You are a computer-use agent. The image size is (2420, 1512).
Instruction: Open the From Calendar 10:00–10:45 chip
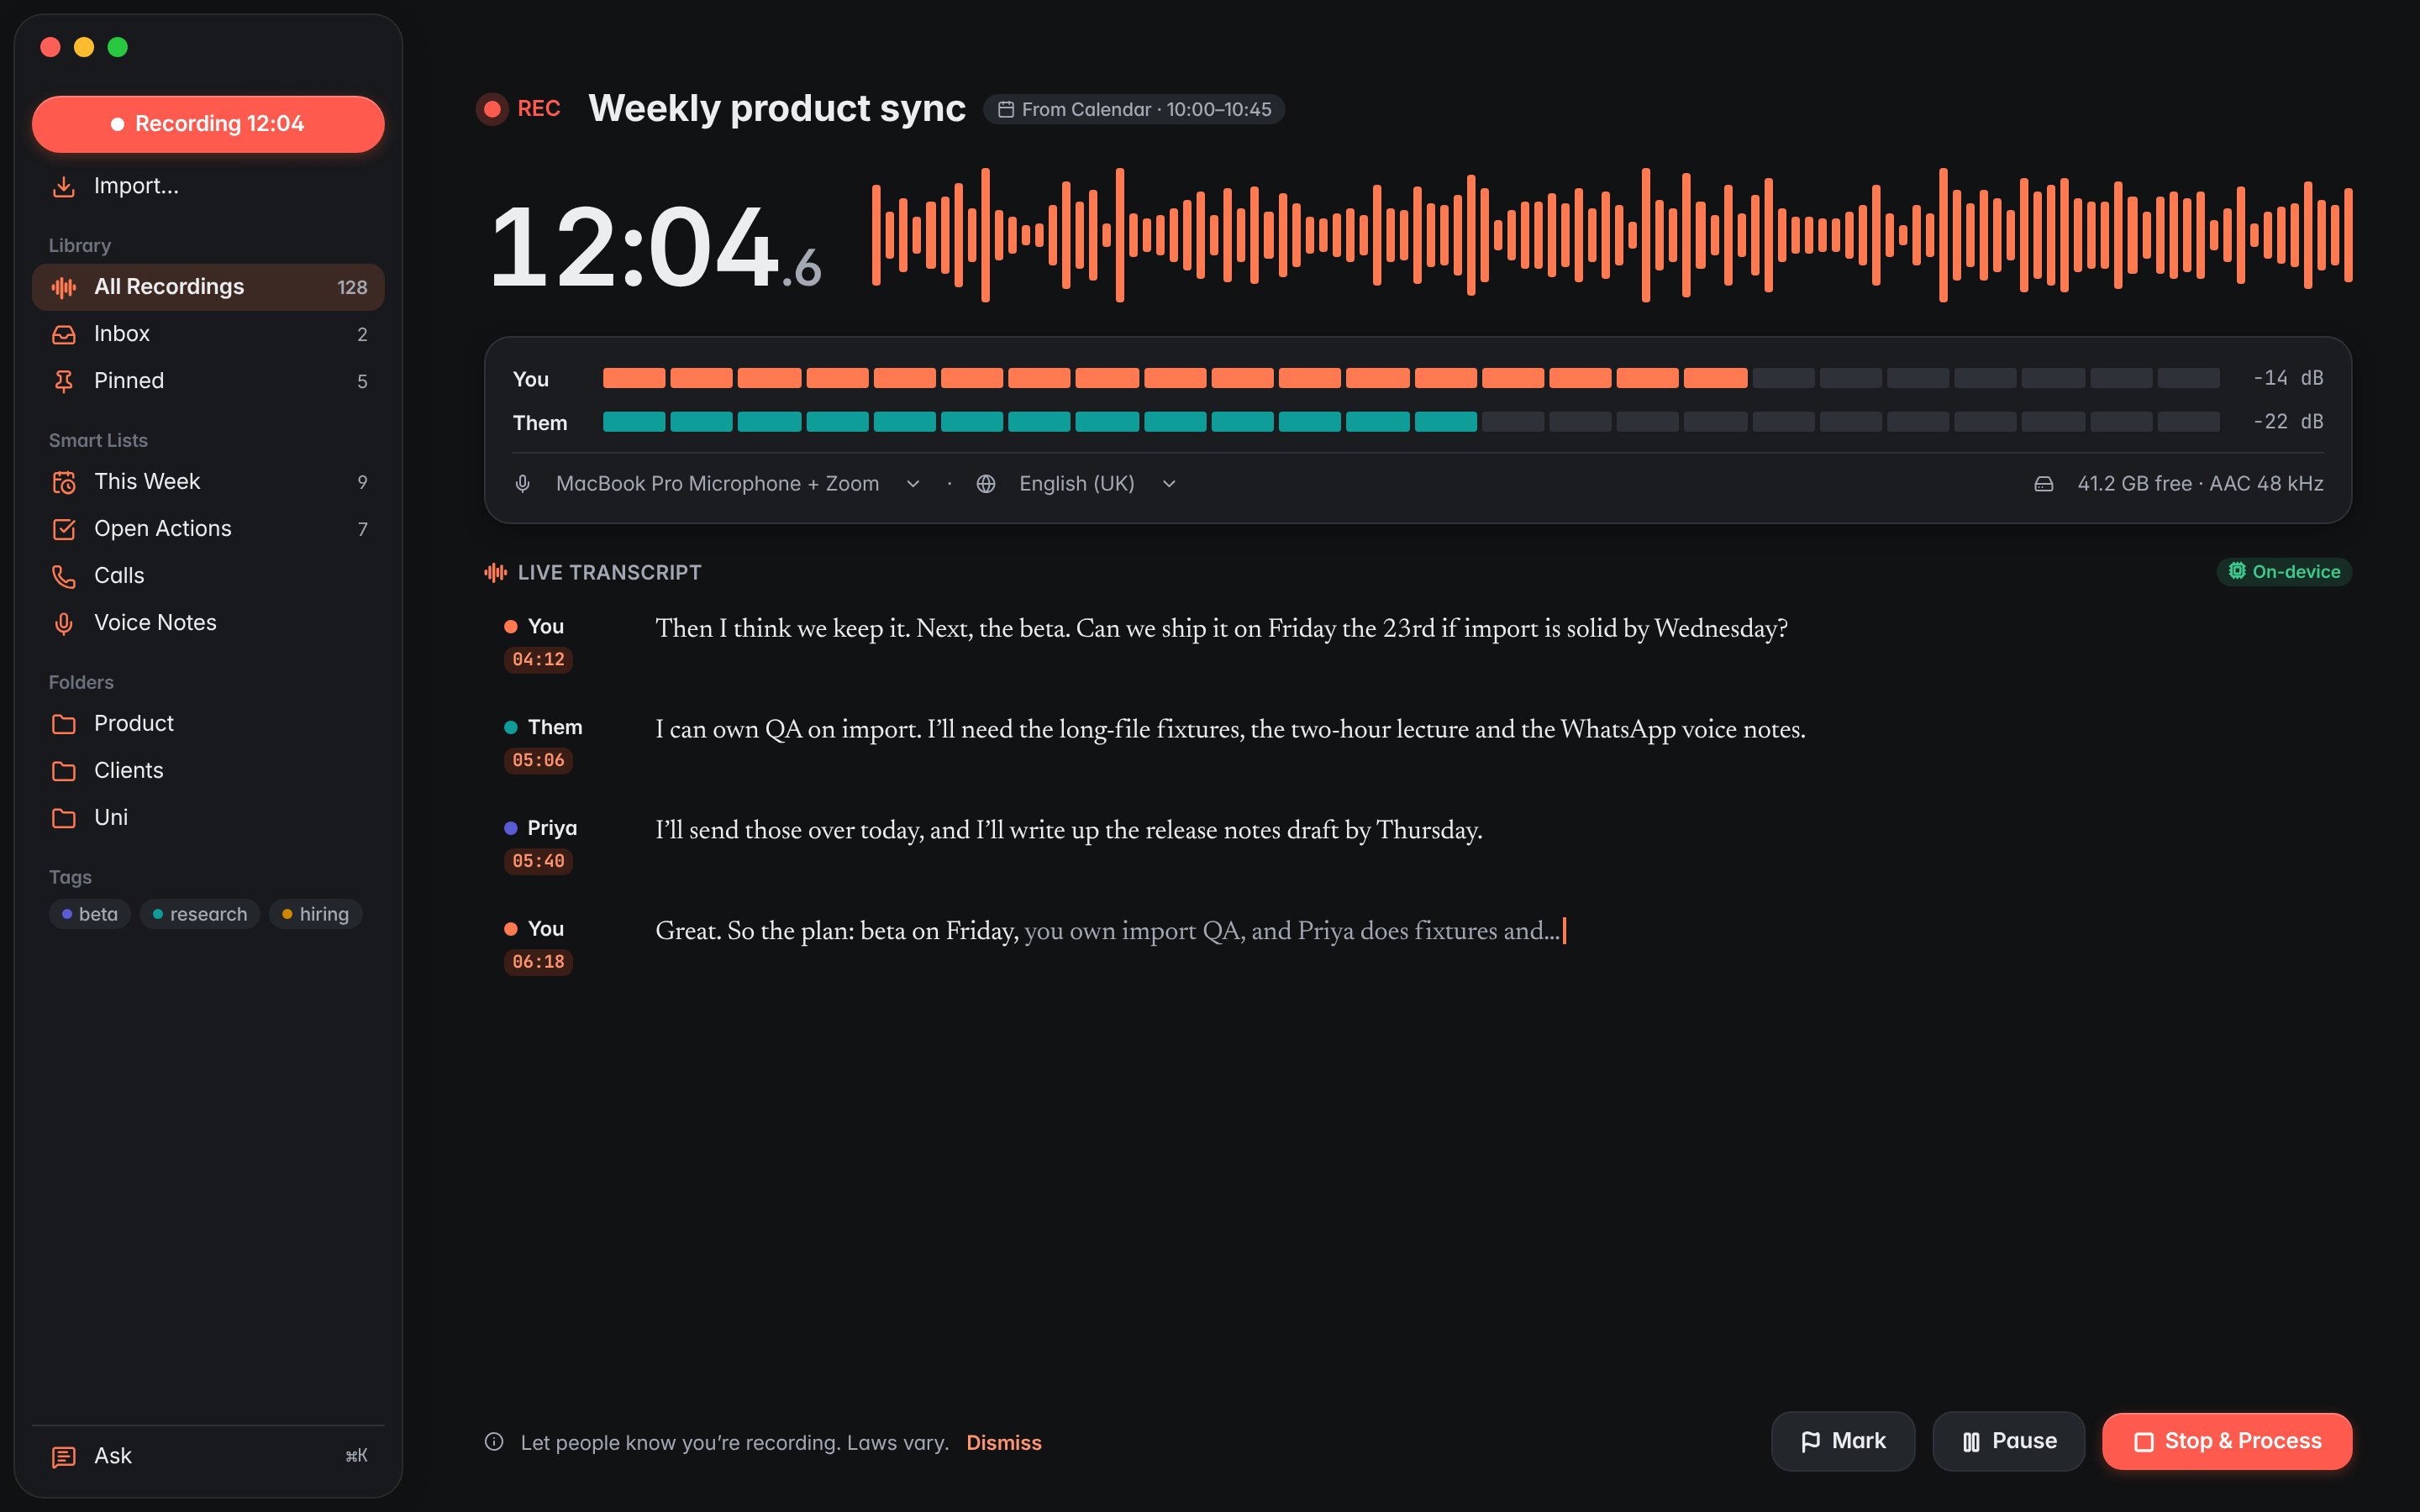click(x=1134, y=109)
